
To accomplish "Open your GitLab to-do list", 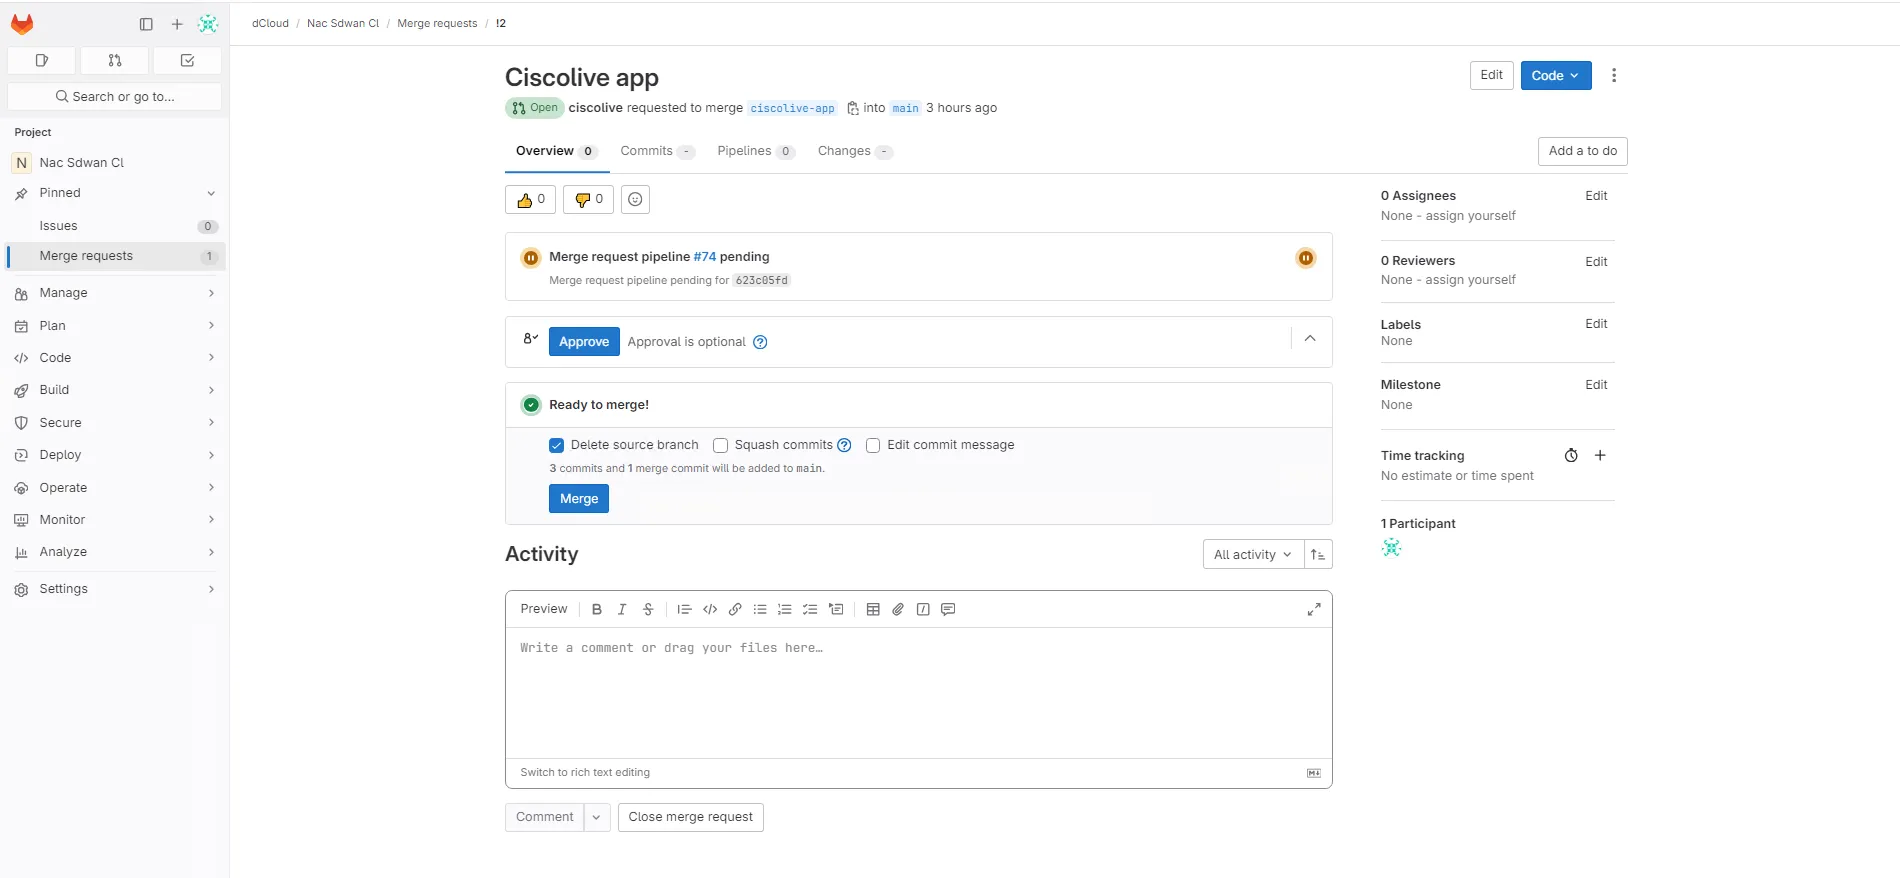I will pyautogui.click(x=186, y=60).
